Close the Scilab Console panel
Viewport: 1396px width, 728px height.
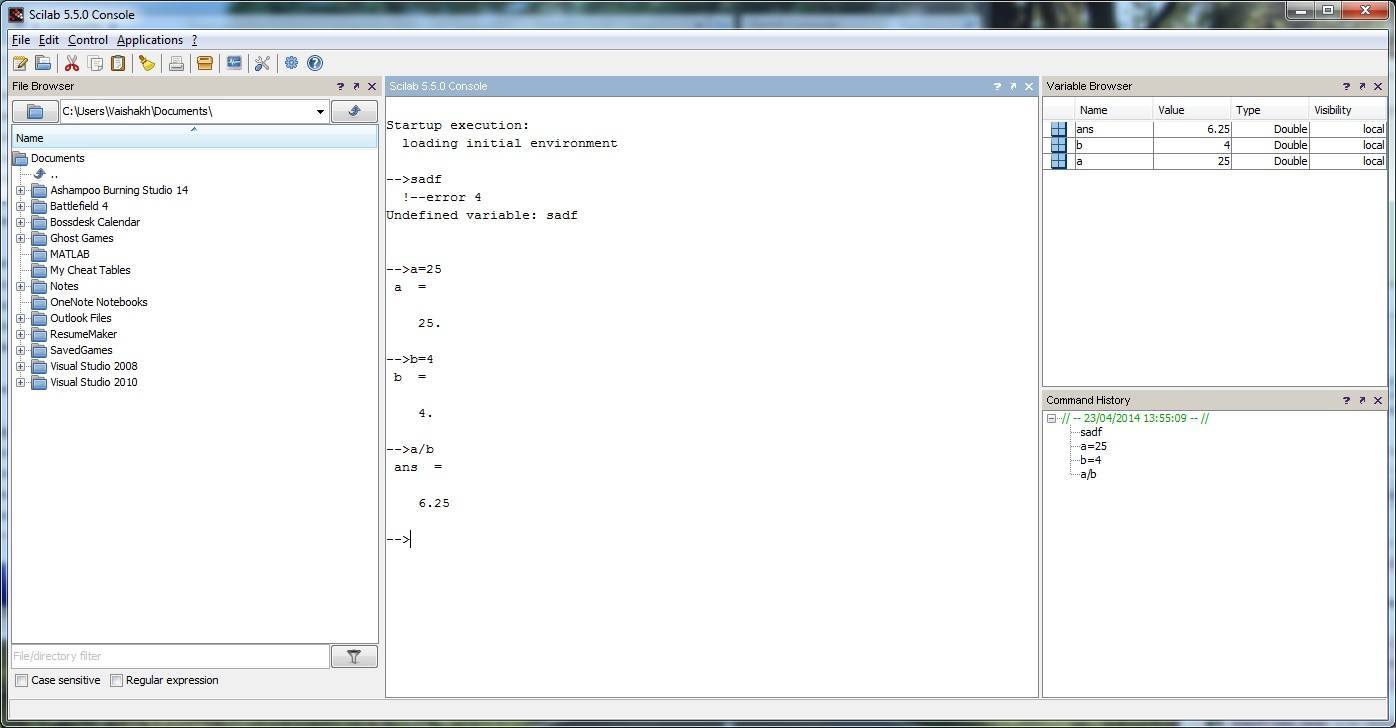(x=1029, y=87)
